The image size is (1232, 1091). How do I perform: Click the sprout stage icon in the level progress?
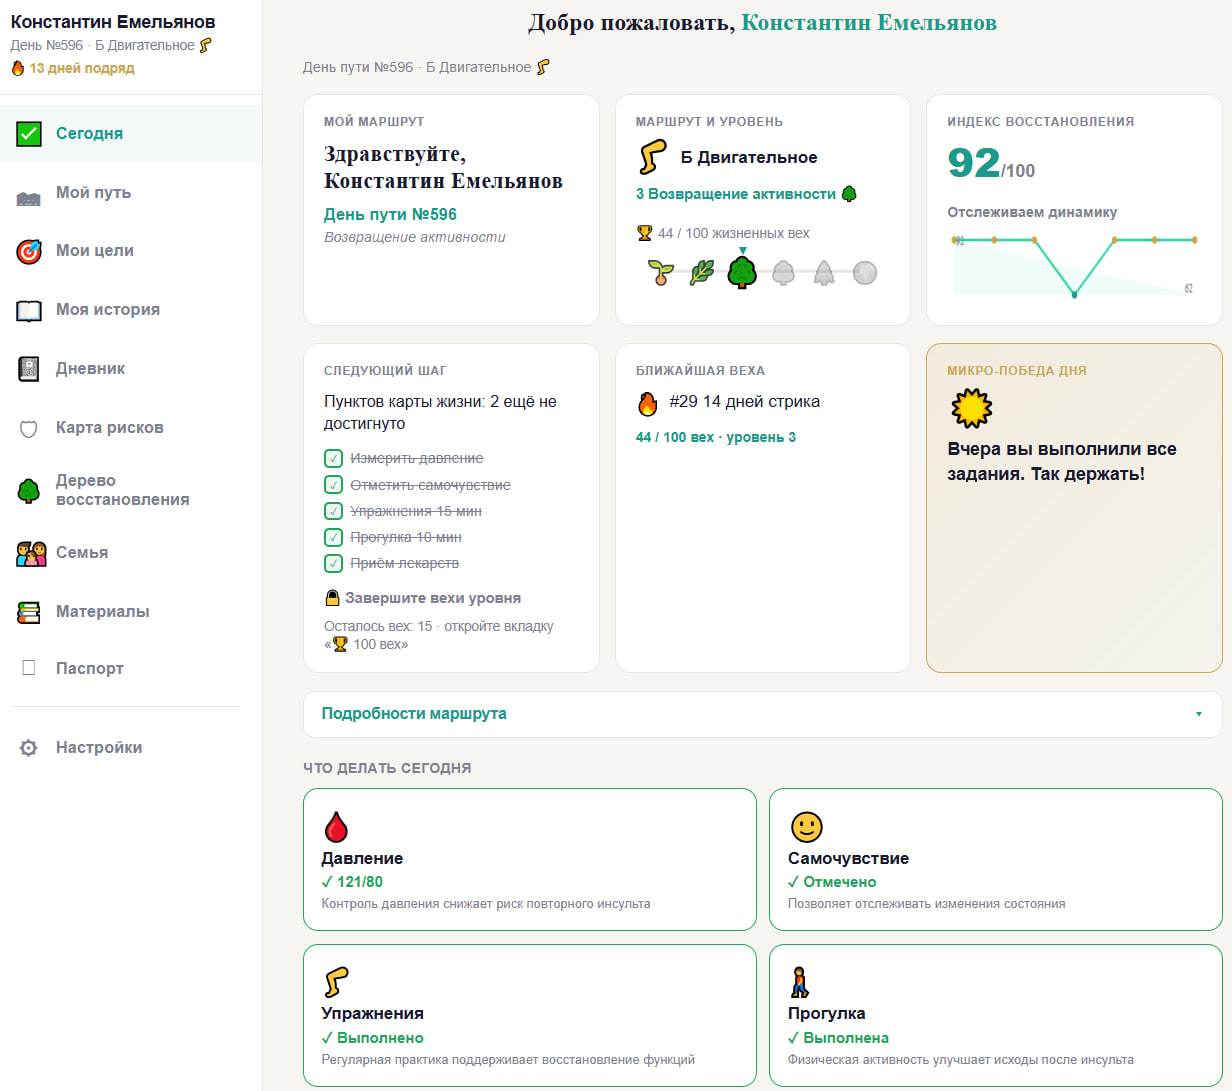click(660, 271)
